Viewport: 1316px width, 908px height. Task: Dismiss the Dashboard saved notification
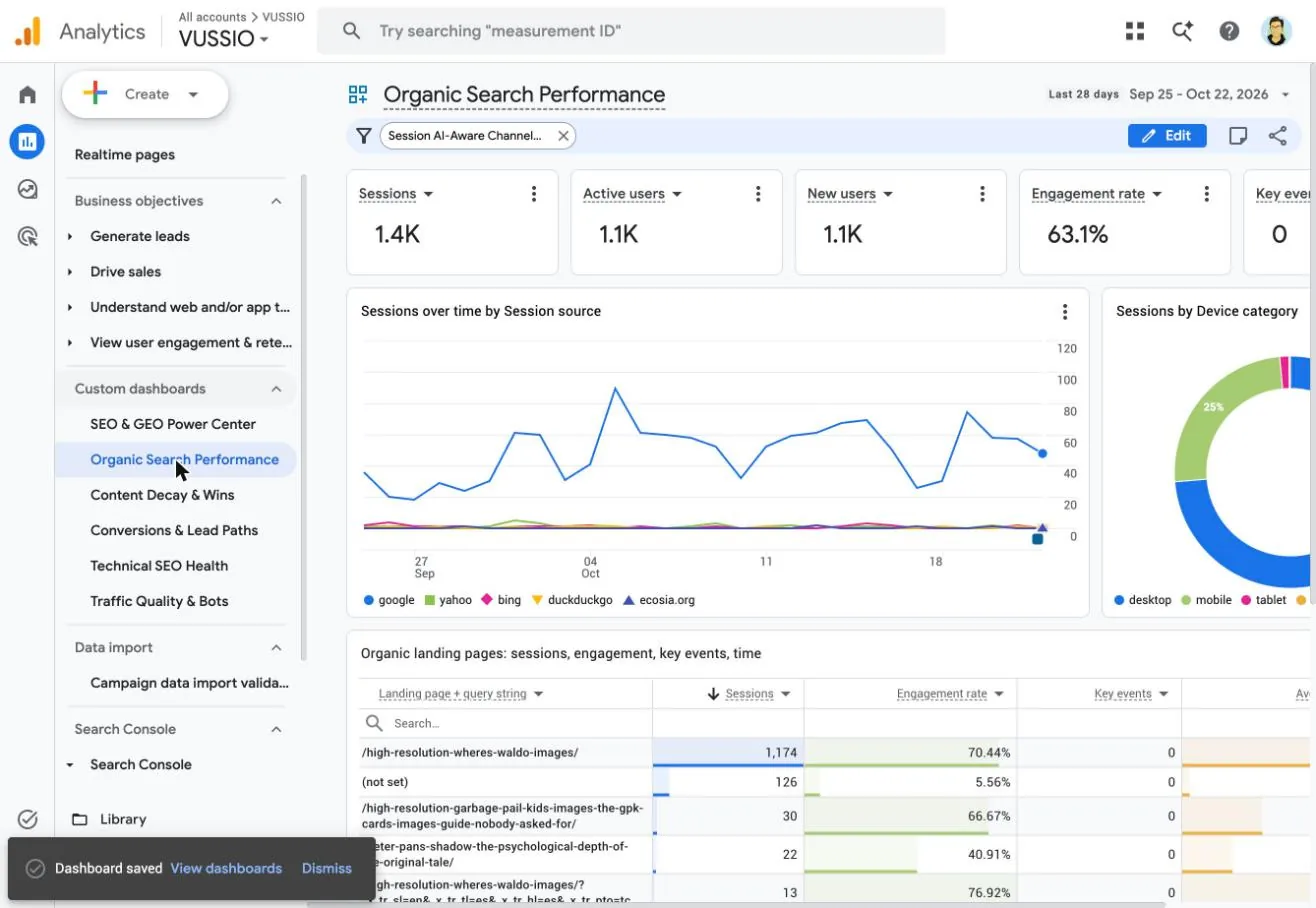pyautogui.click(x=327, y=869)
